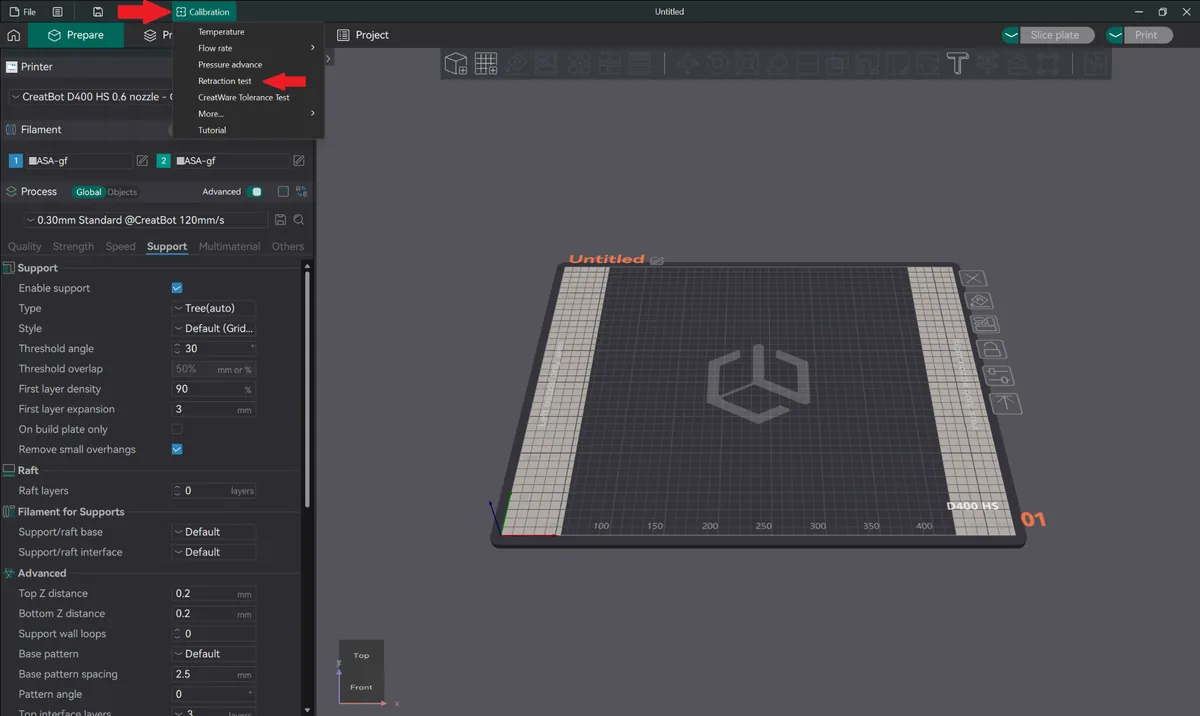Toggle the Advanced mode switch
1200x716 pixels.
coord(256,192)
